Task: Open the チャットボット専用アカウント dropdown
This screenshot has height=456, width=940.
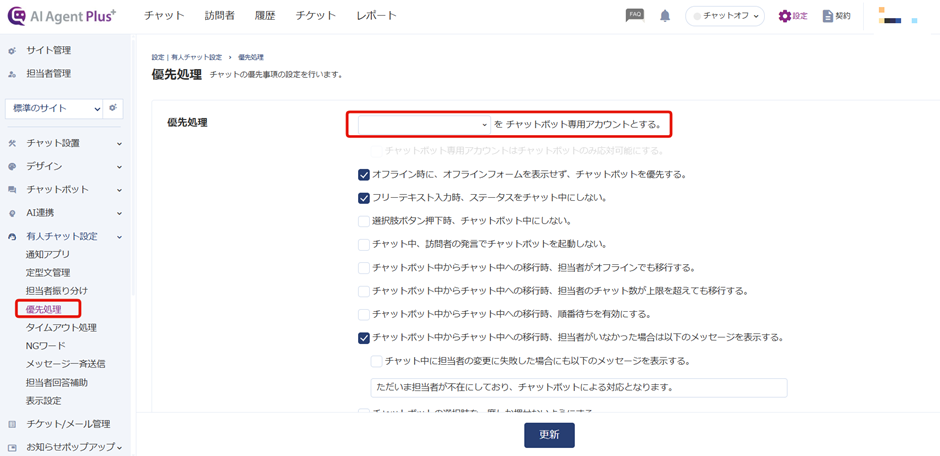Action: [x=424, y=125]
